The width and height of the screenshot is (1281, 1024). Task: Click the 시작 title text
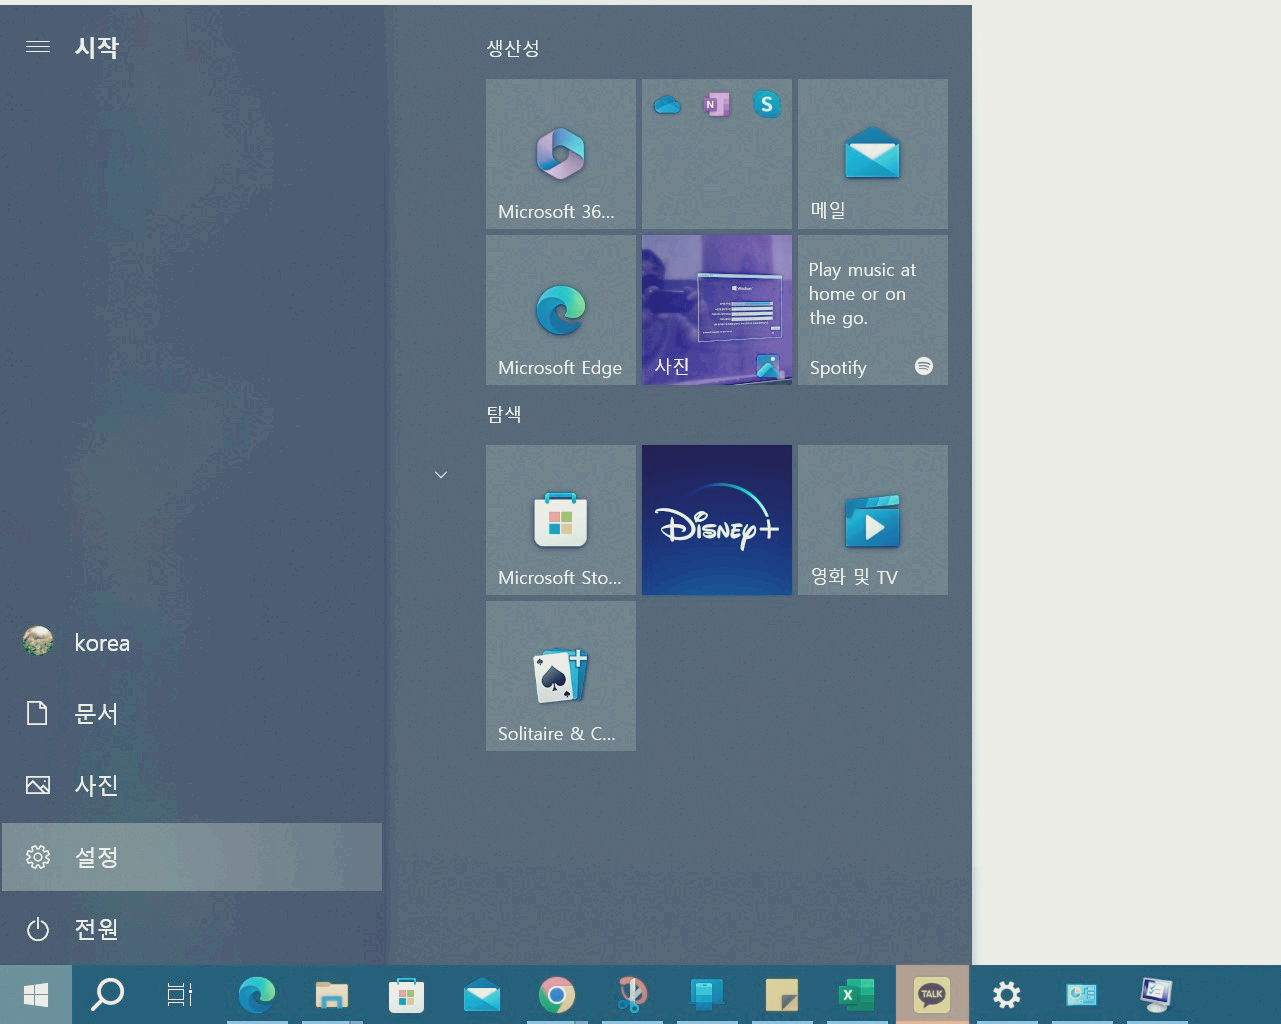(x=97, y=47)
